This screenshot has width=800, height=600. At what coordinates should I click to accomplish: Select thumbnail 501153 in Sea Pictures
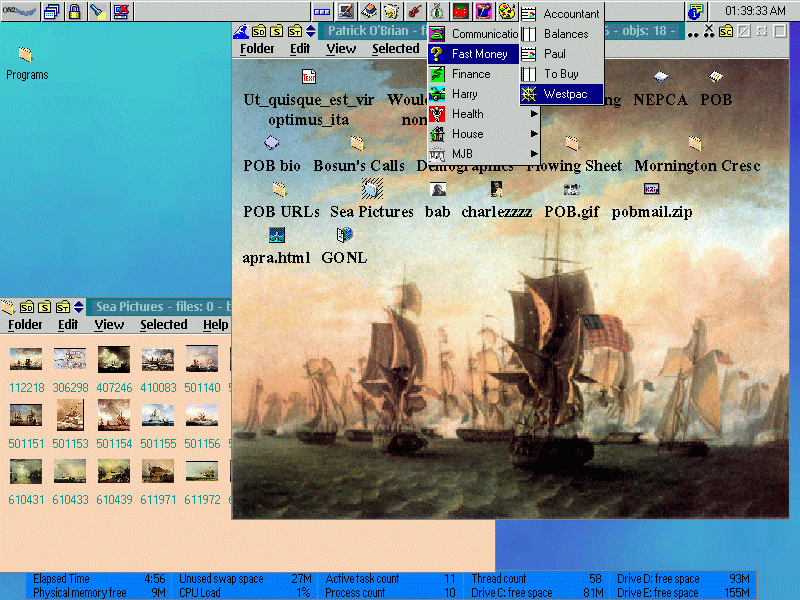pyautogui.click(x=70, y=415)
